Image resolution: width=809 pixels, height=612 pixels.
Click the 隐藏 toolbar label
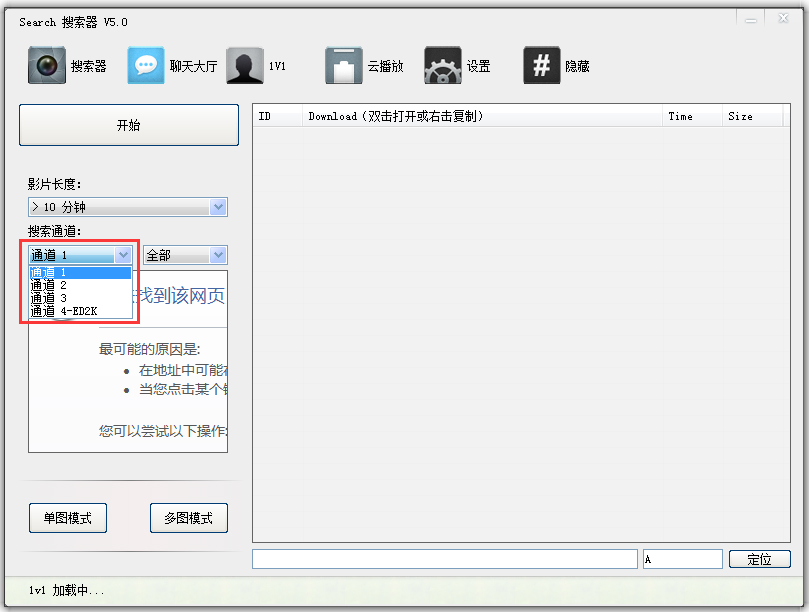[x=577, y=66]
